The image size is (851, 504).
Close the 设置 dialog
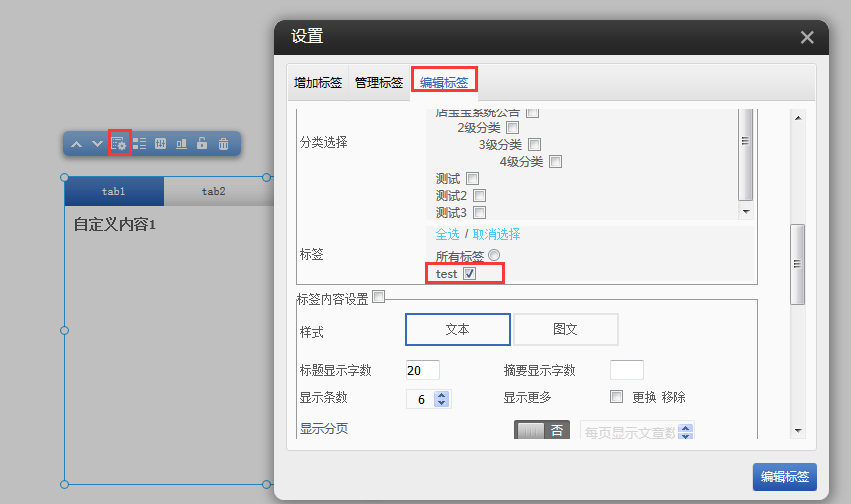807,37
